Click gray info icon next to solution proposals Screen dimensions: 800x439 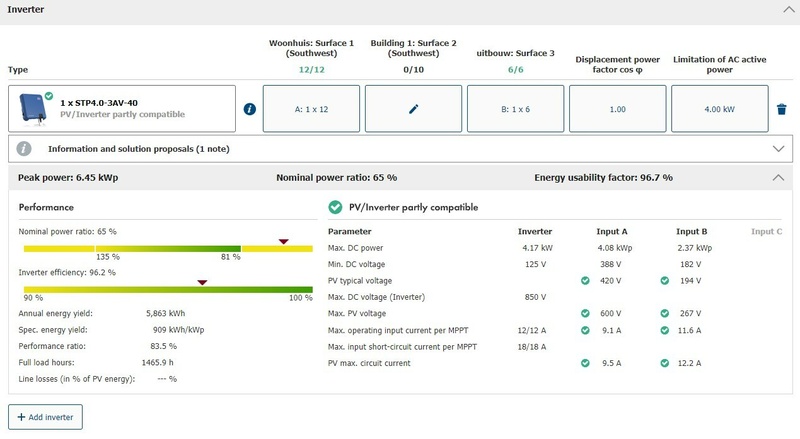(25, 148)
